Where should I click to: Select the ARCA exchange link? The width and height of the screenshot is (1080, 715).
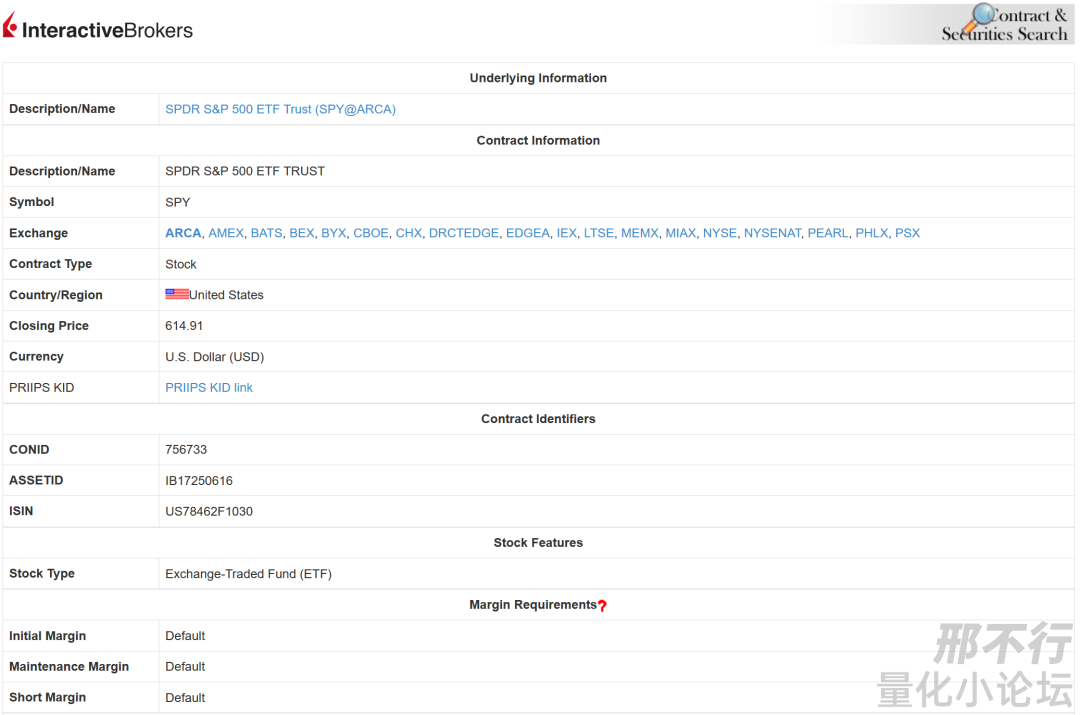point(183,233)
